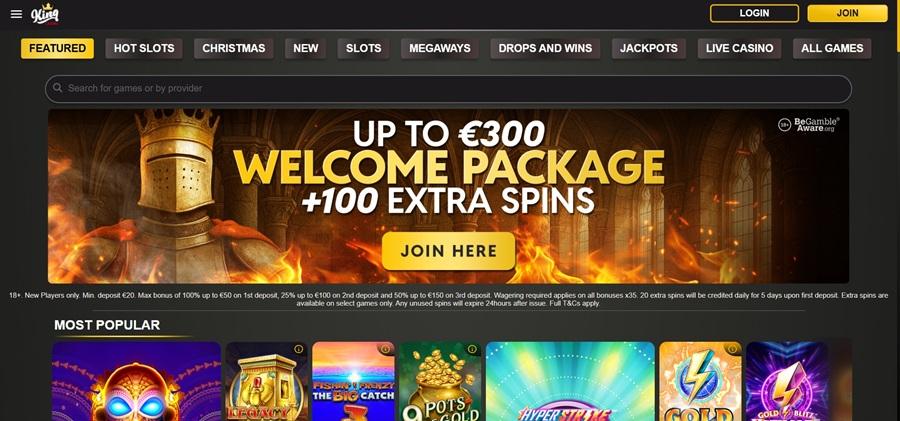Open info icon on Gold lightning tile
900x421 pixels.
[x=732, y=349]
